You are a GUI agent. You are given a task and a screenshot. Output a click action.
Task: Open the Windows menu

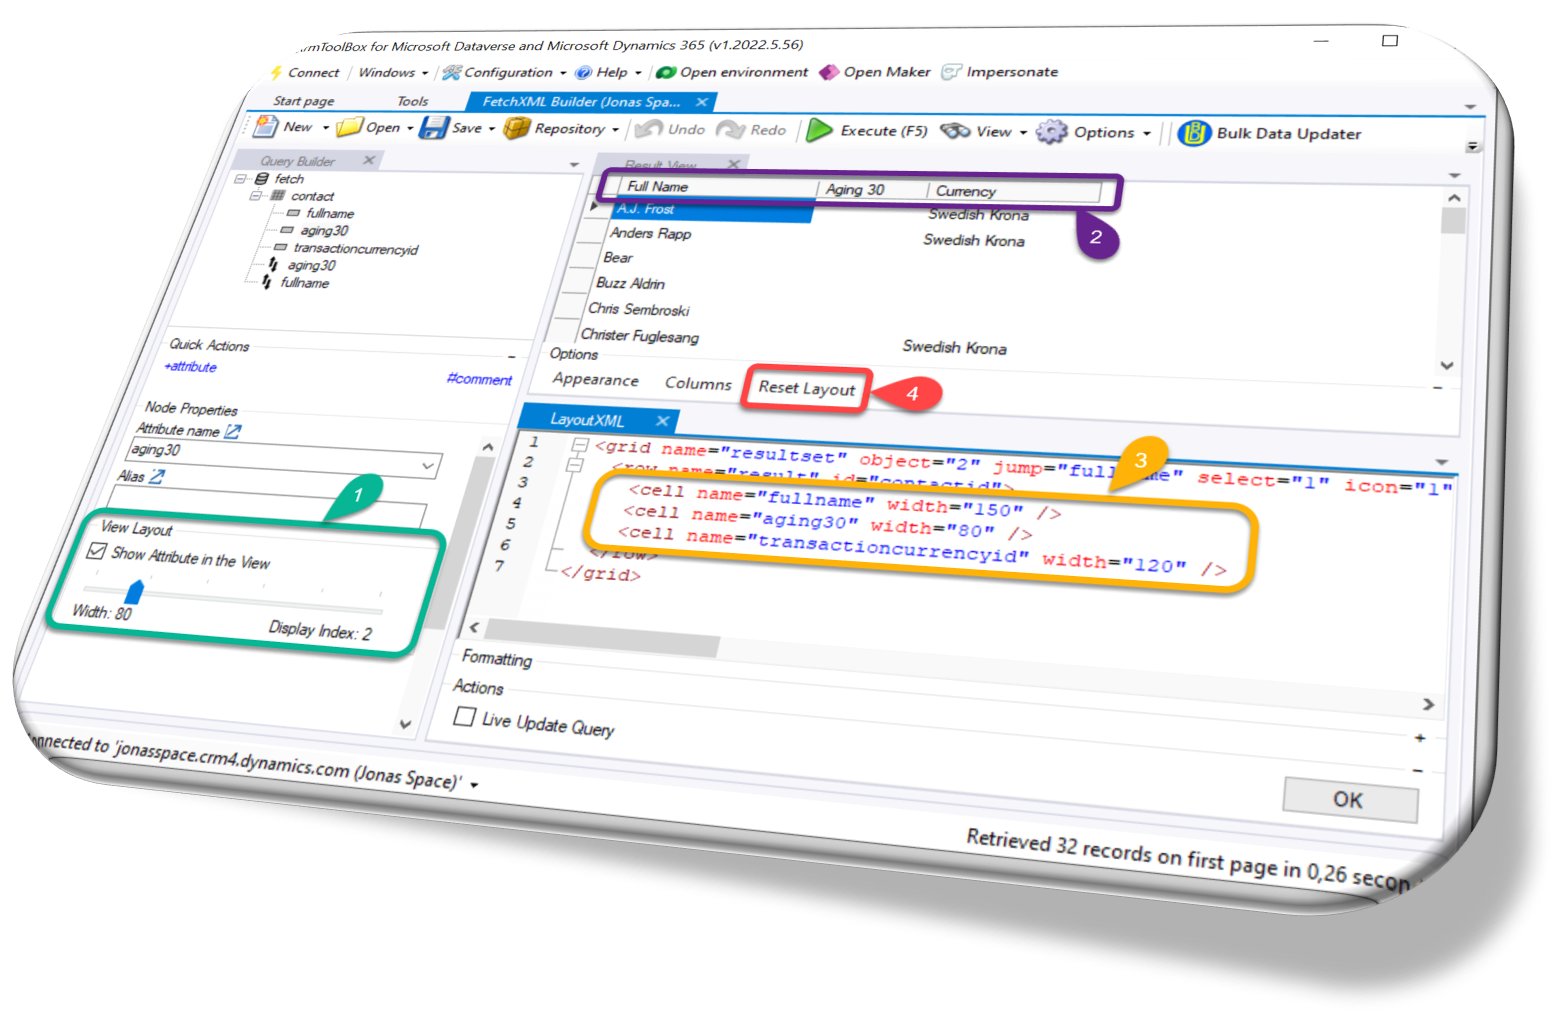388,72
